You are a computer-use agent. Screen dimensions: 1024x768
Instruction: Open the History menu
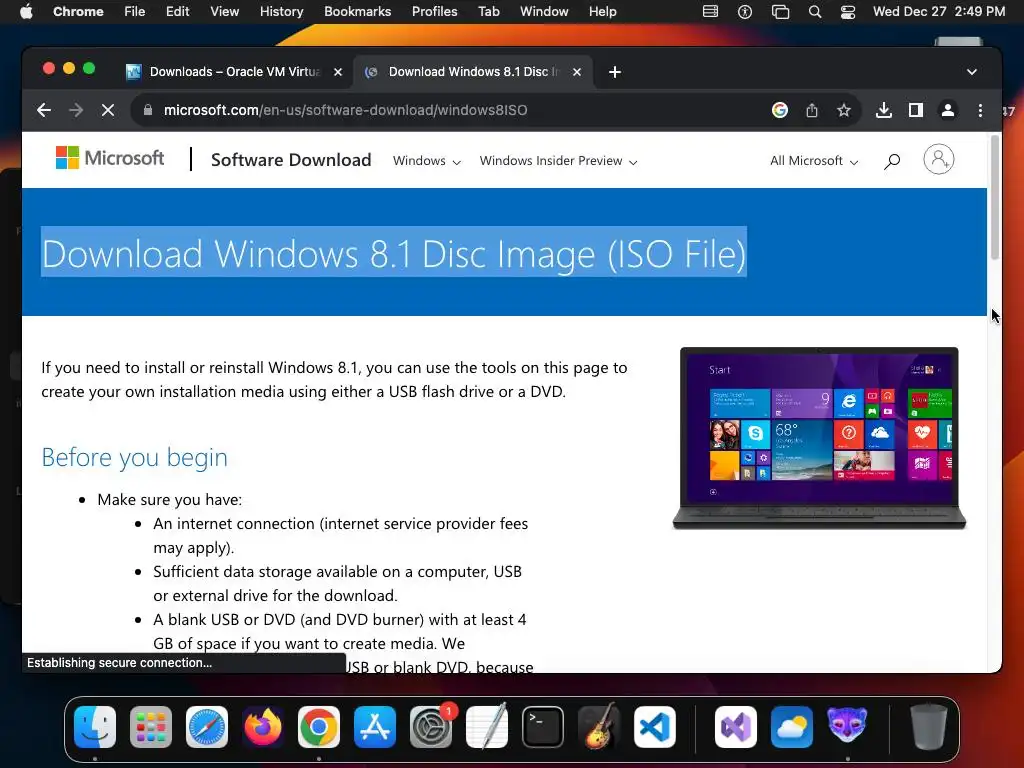(281, 11)
